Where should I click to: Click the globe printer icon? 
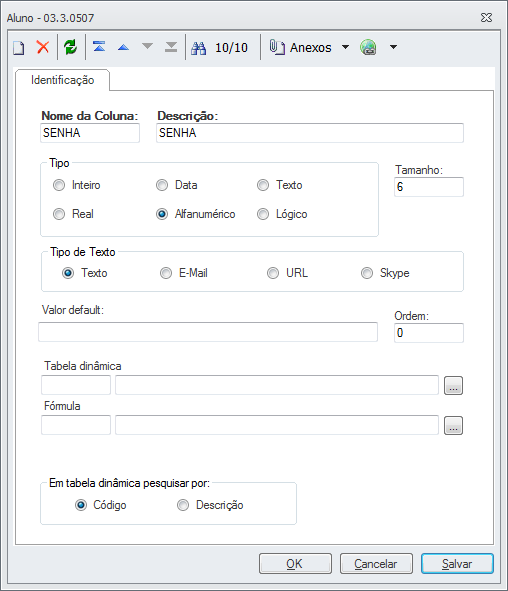(368, 47)
